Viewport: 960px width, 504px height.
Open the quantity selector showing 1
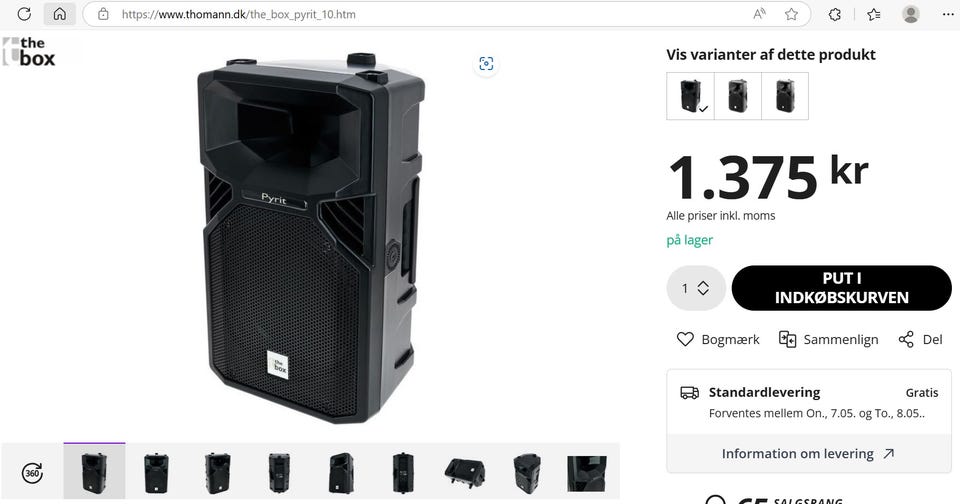(x=696, y=288)
